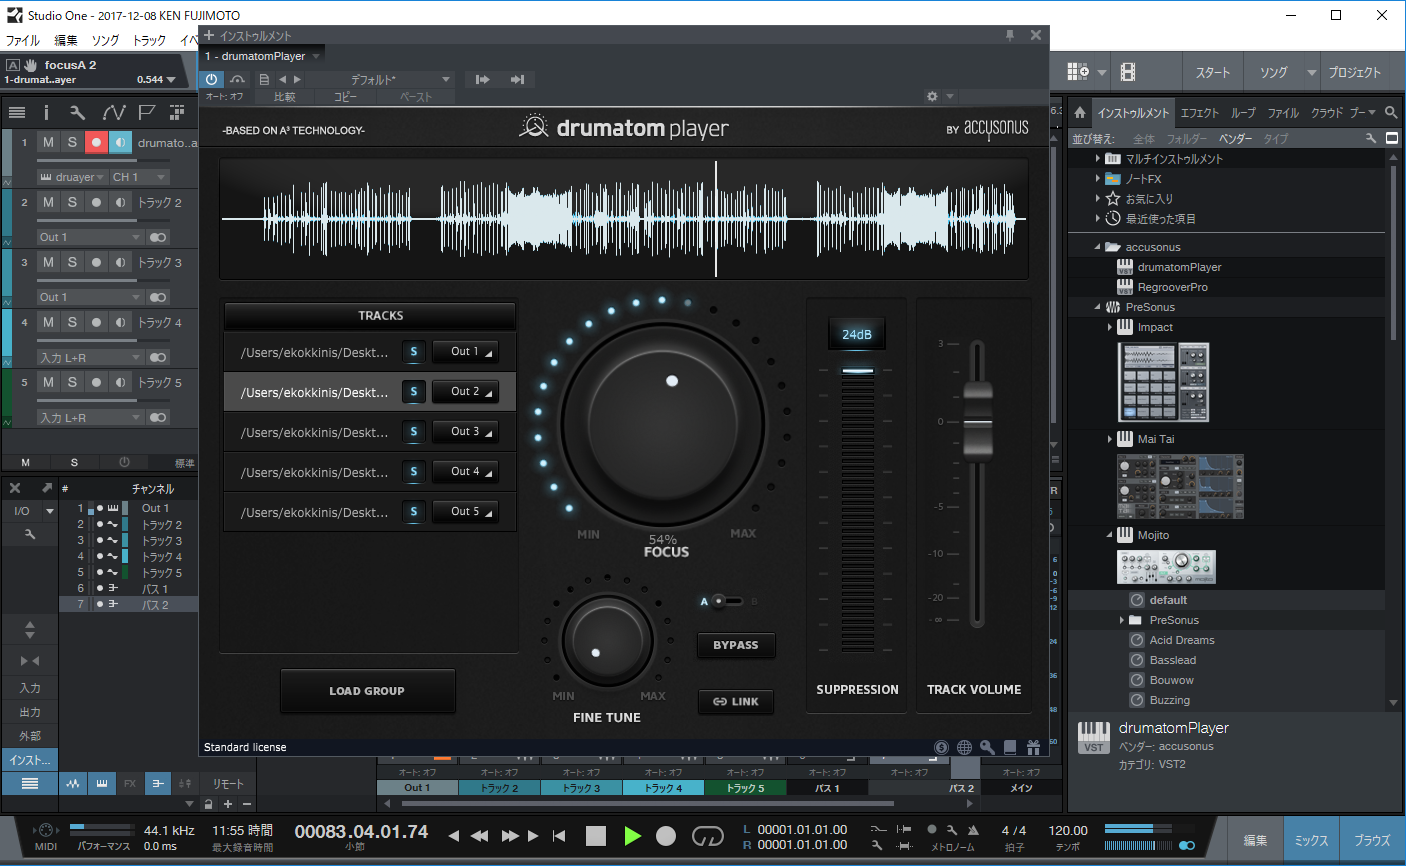
Task: Click the Mai Tai thumbnail image
Action: click(x=1180, y=486)
